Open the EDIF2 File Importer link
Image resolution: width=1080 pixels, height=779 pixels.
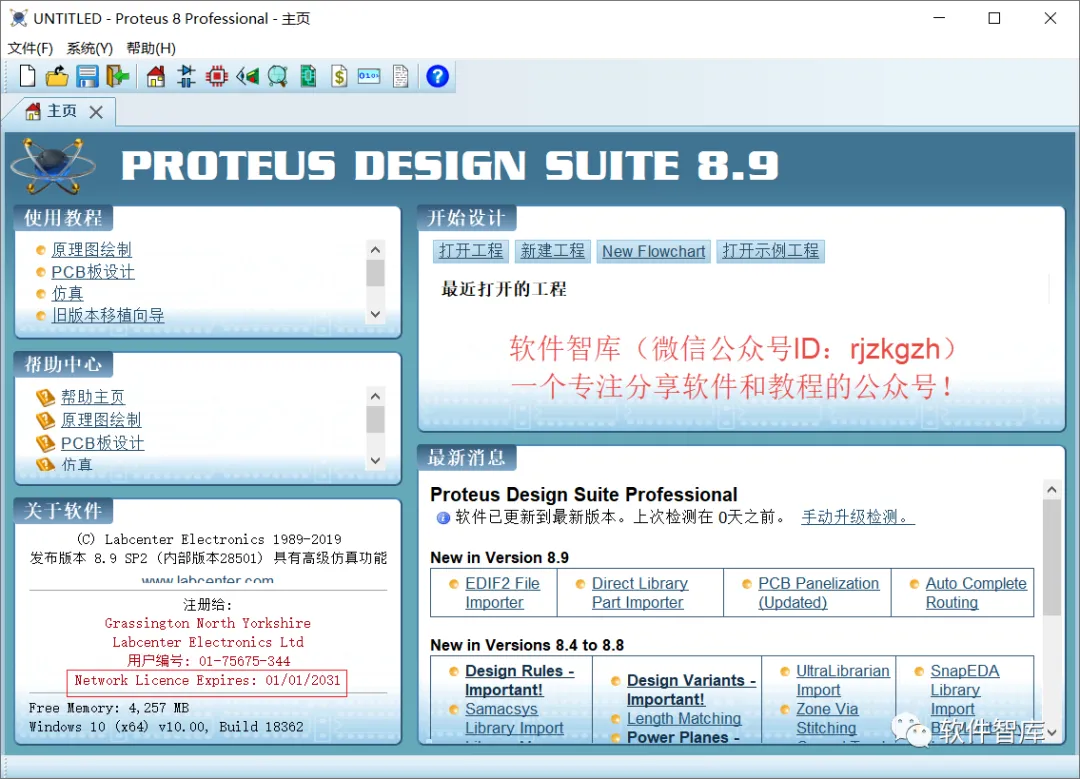pos(502,593)
